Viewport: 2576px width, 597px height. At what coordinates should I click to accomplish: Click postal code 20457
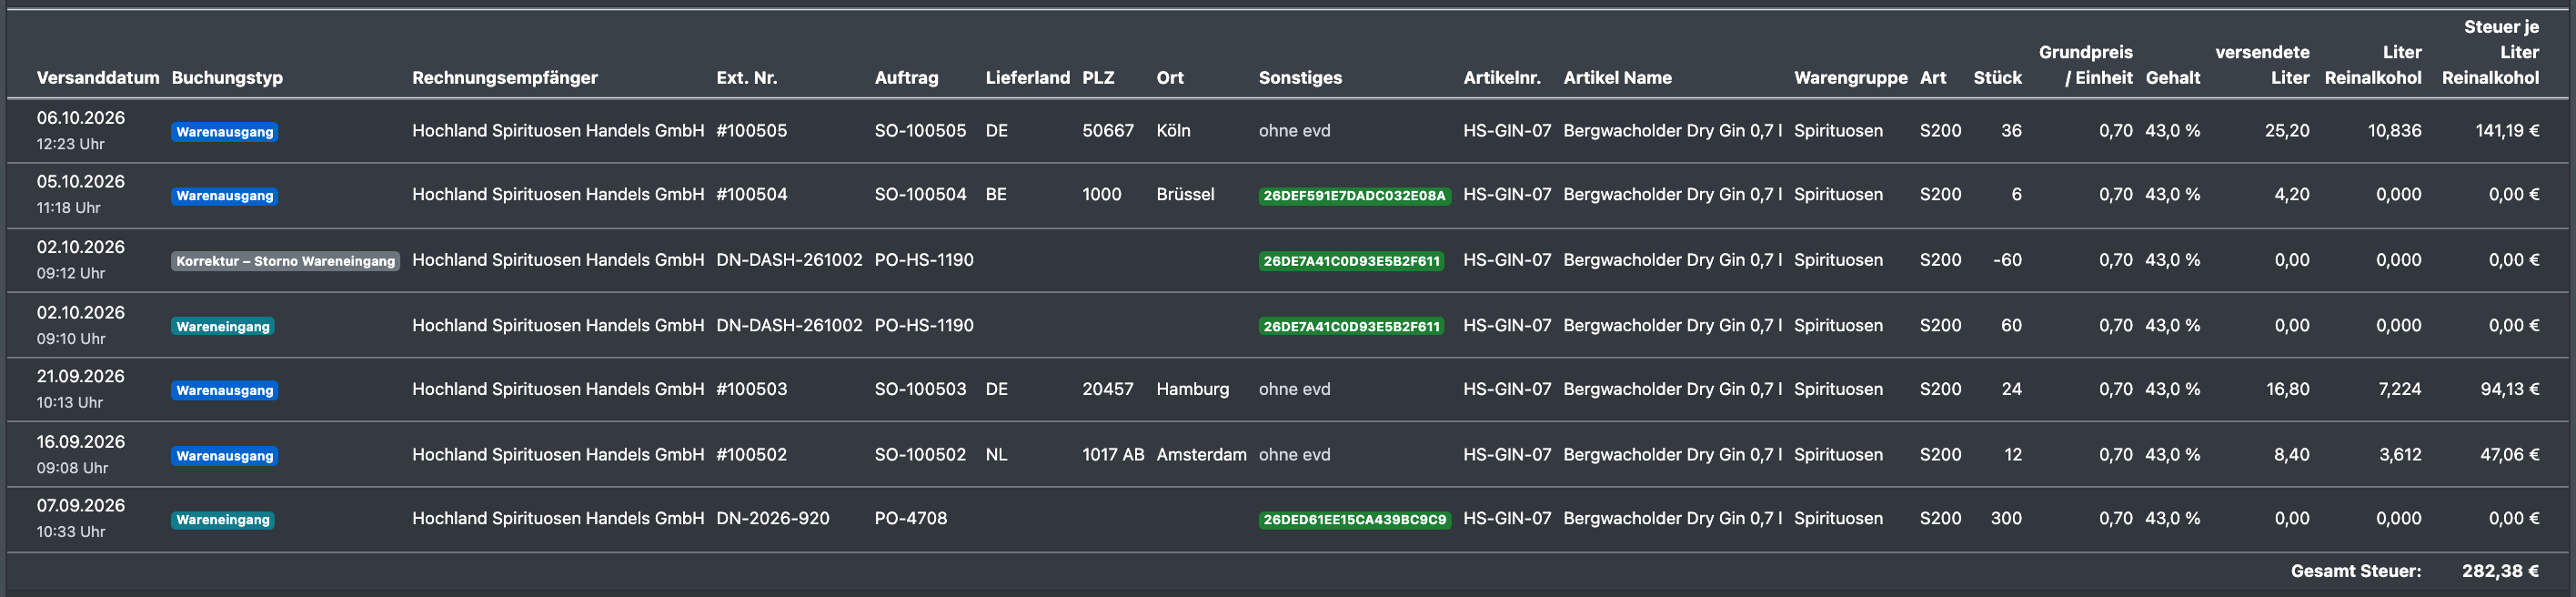click(x=1108, y=390)
